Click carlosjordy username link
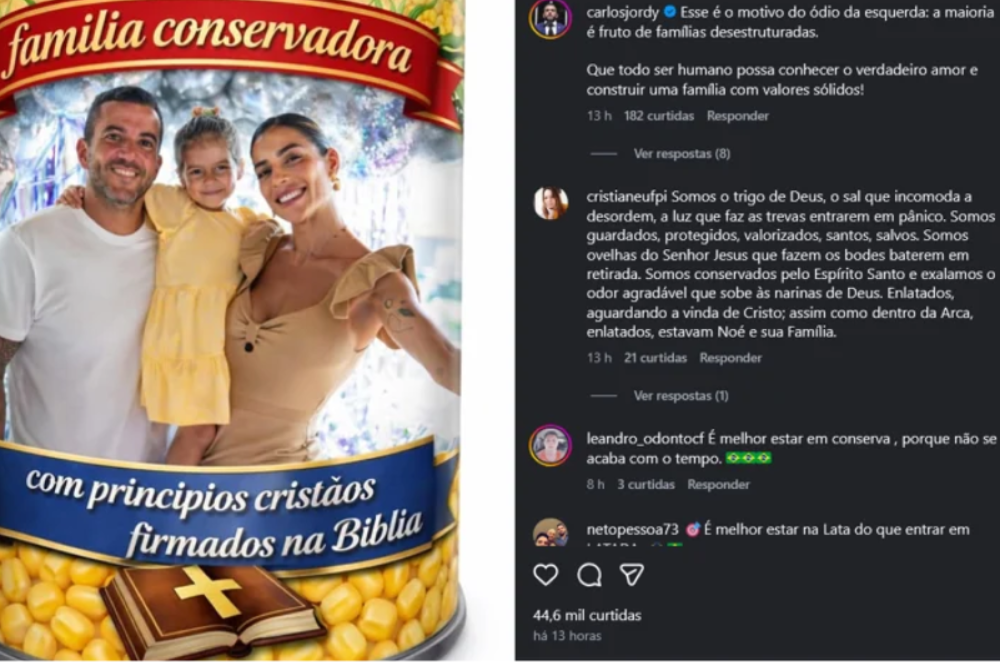1000x667 pixels. pyautogui.click(x=623, y=12)
